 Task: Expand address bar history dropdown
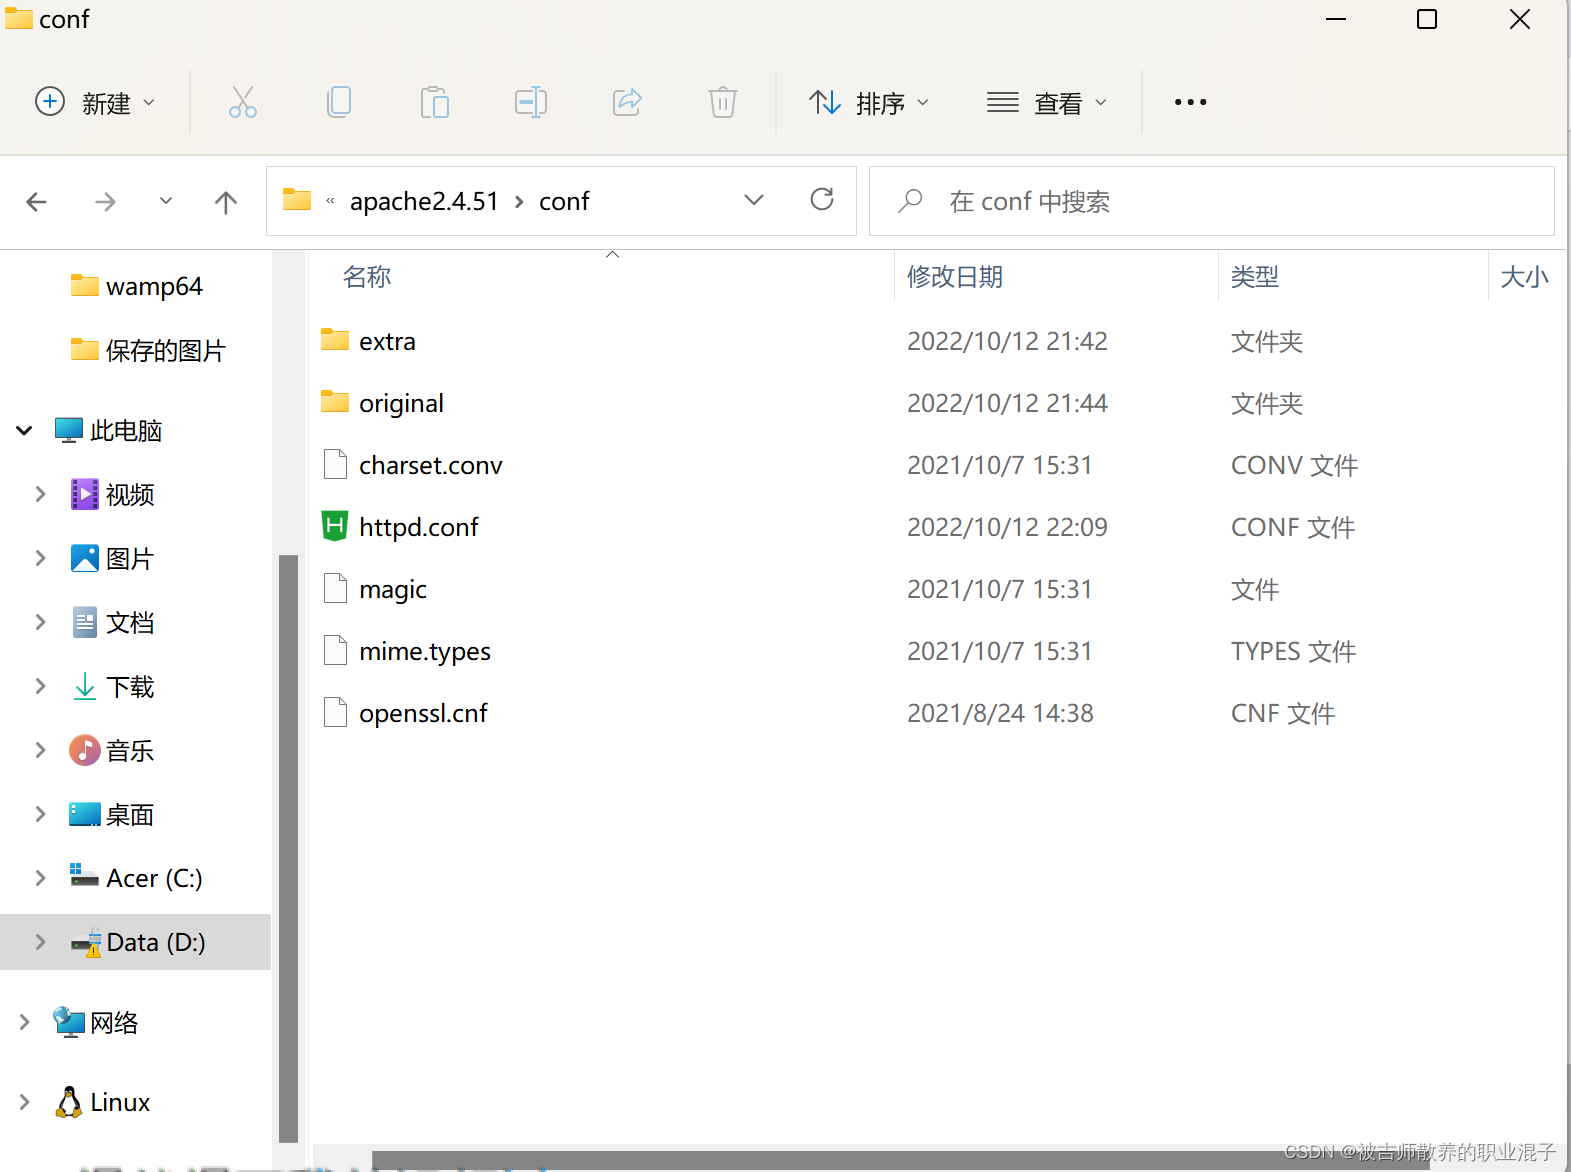[754, 200]
